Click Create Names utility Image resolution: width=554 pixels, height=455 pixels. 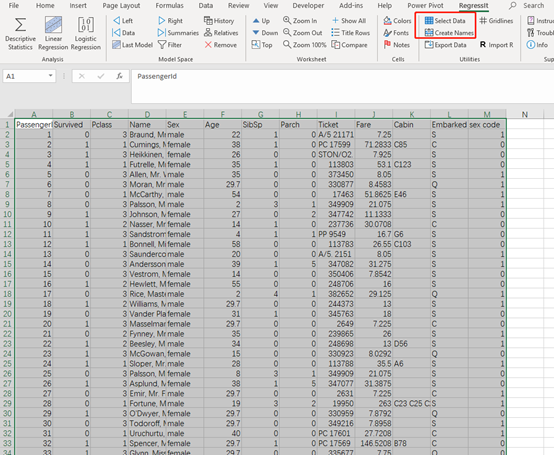click(449, 33)
